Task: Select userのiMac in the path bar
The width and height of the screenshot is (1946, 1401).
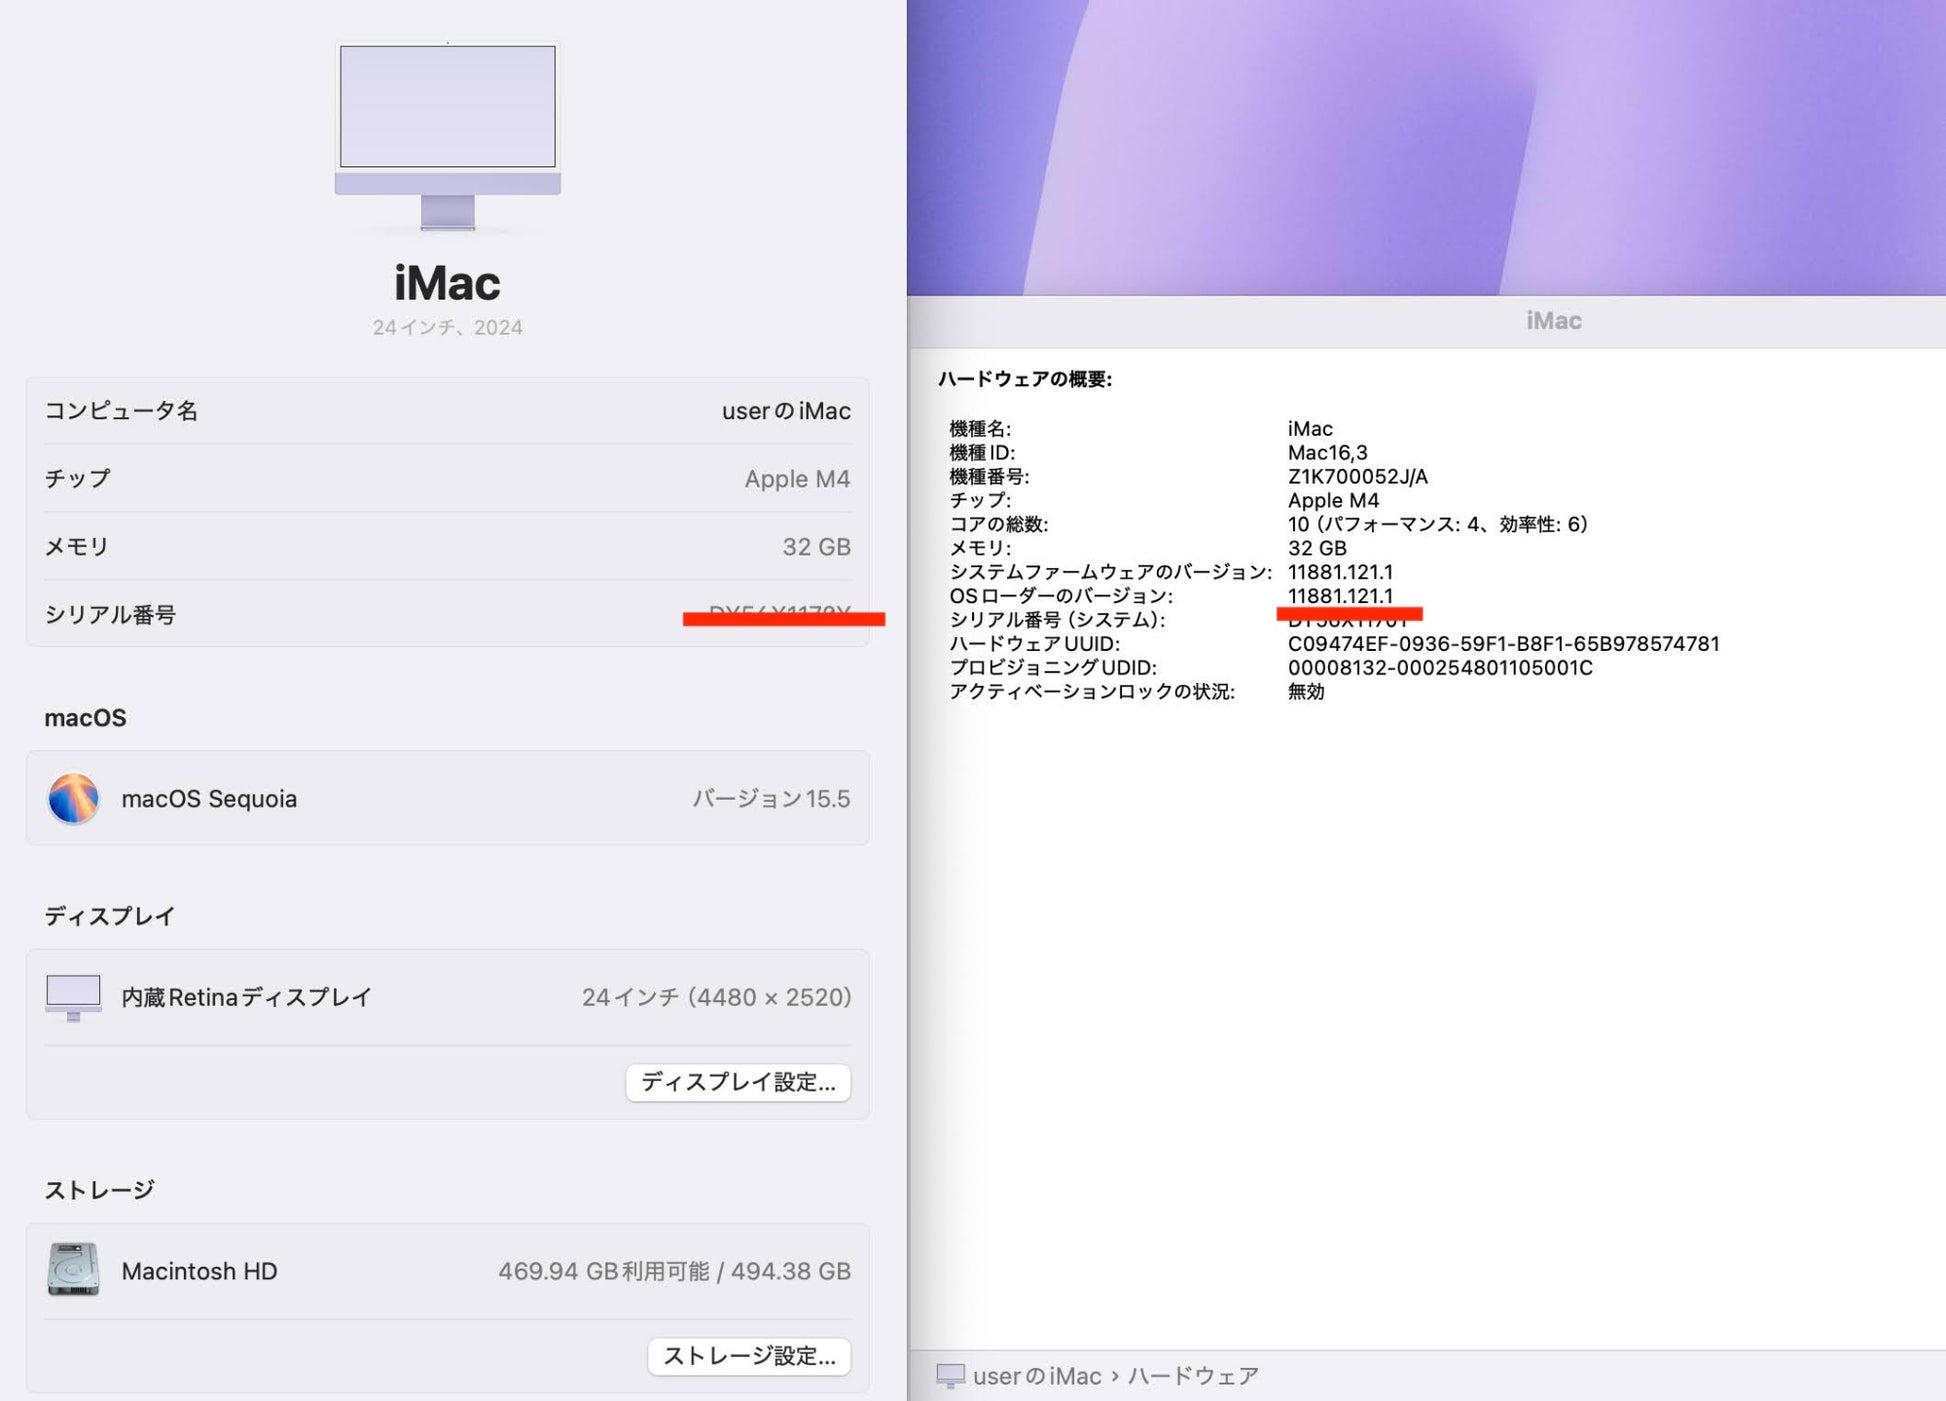Action: pyautogui.click(x=1036, y=1376)
